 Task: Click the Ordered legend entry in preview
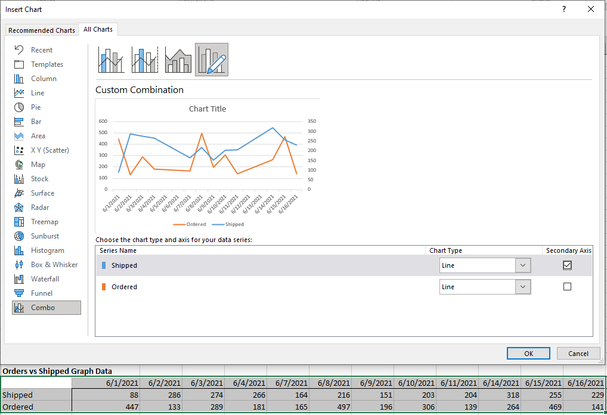coord(190,224)
